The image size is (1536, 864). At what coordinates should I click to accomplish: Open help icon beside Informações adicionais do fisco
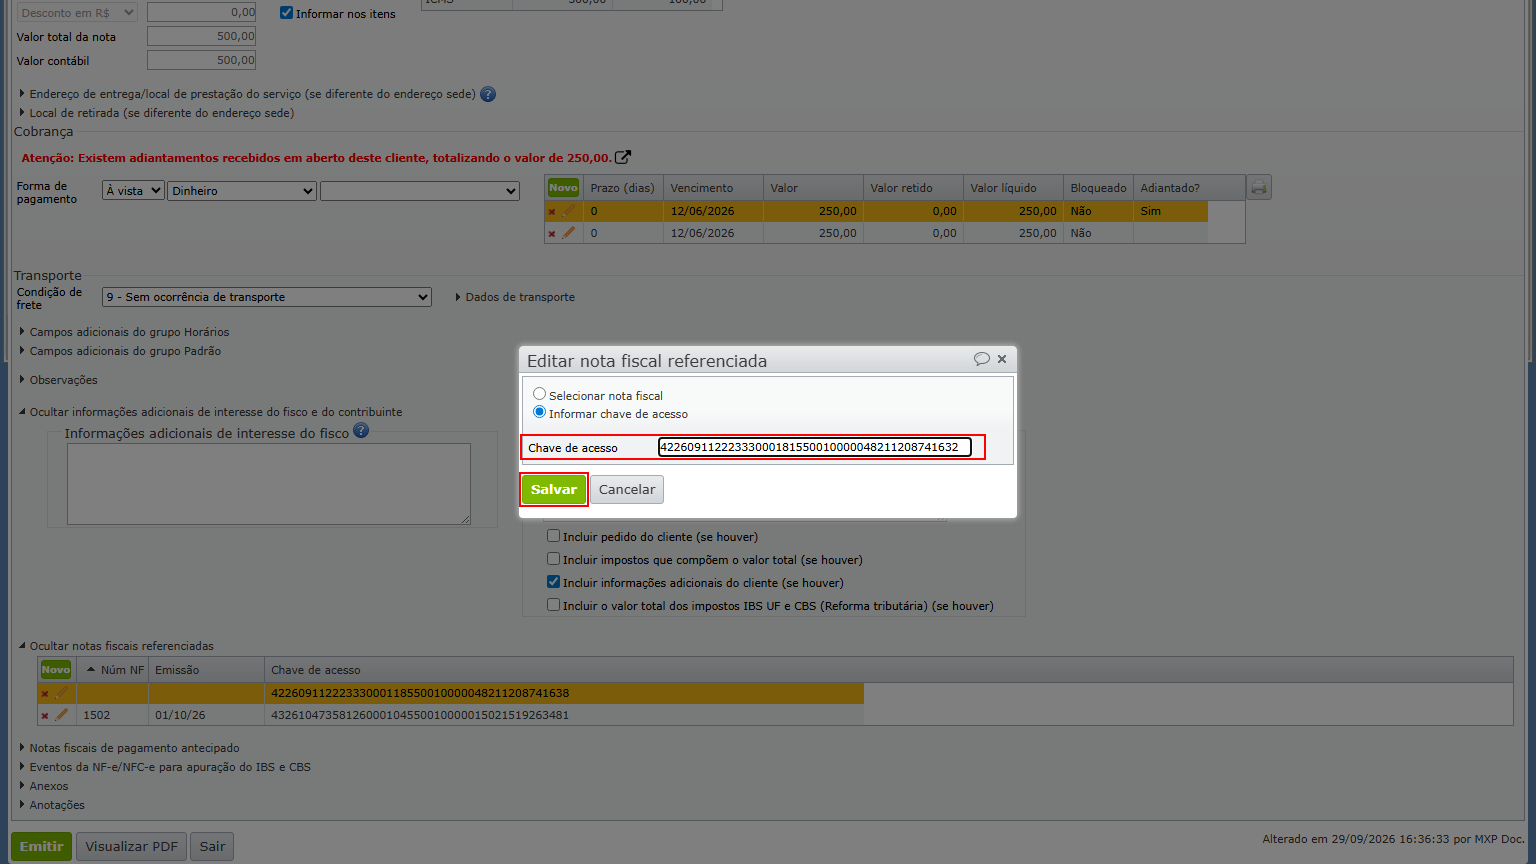[x=361, y=431]
